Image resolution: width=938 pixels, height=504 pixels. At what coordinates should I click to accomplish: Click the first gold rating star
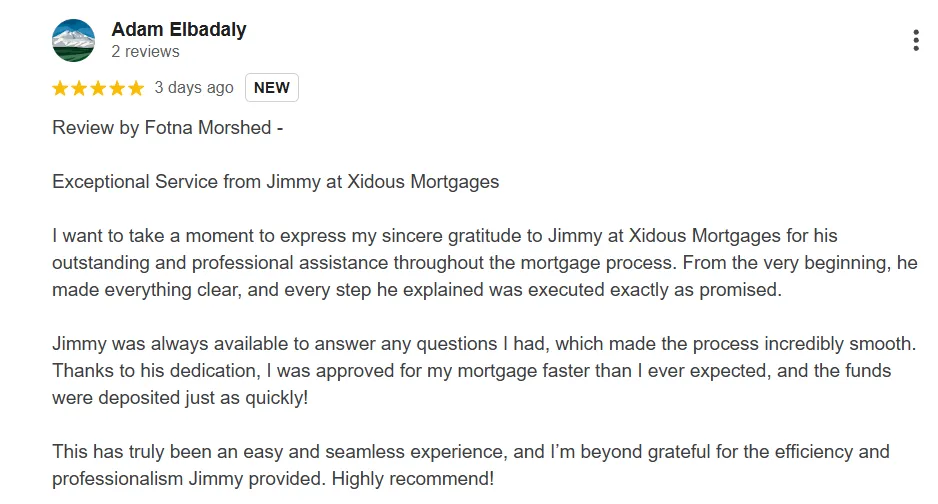[x=60, y=88]
